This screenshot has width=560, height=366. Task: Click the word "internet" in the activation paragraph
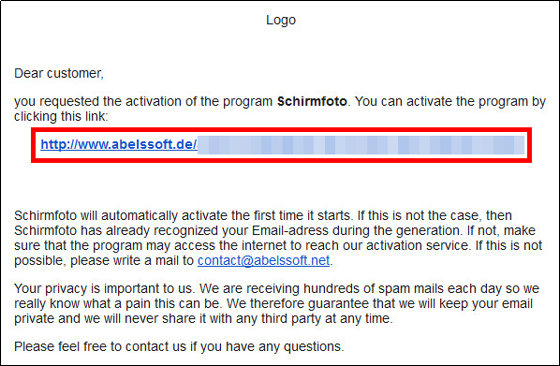264,246
